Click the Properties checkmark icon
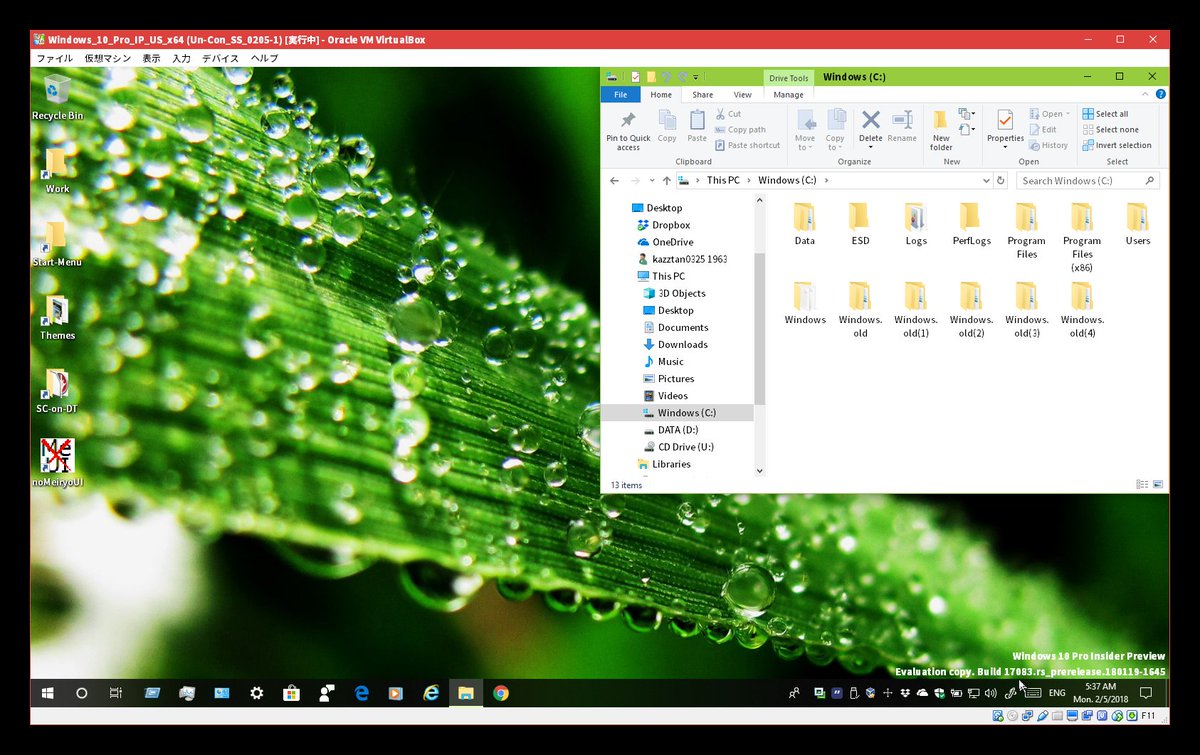The height and width of the screenshot is (755, 1200). [x=1005, y=120]
